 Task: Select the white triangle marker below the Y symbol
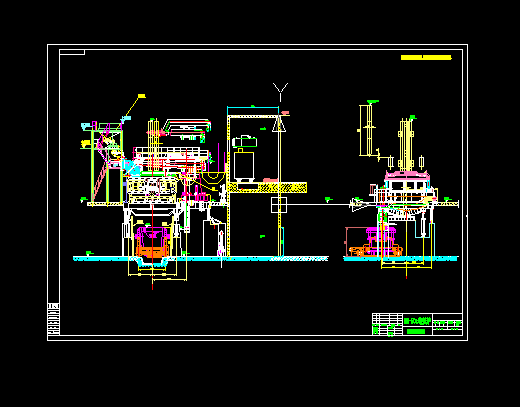(x=279, y=124)
